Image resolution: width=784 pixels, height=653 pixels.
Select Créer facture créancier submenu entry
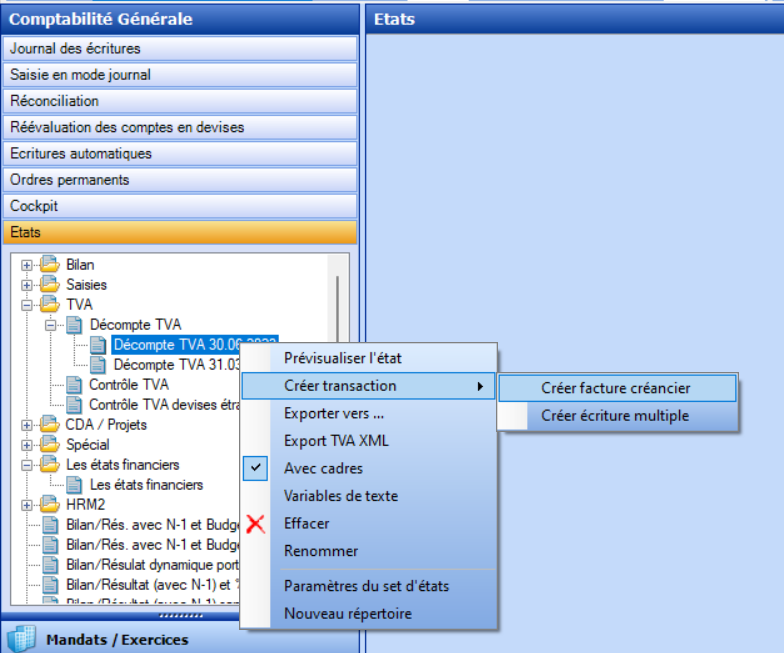point(615,388)
